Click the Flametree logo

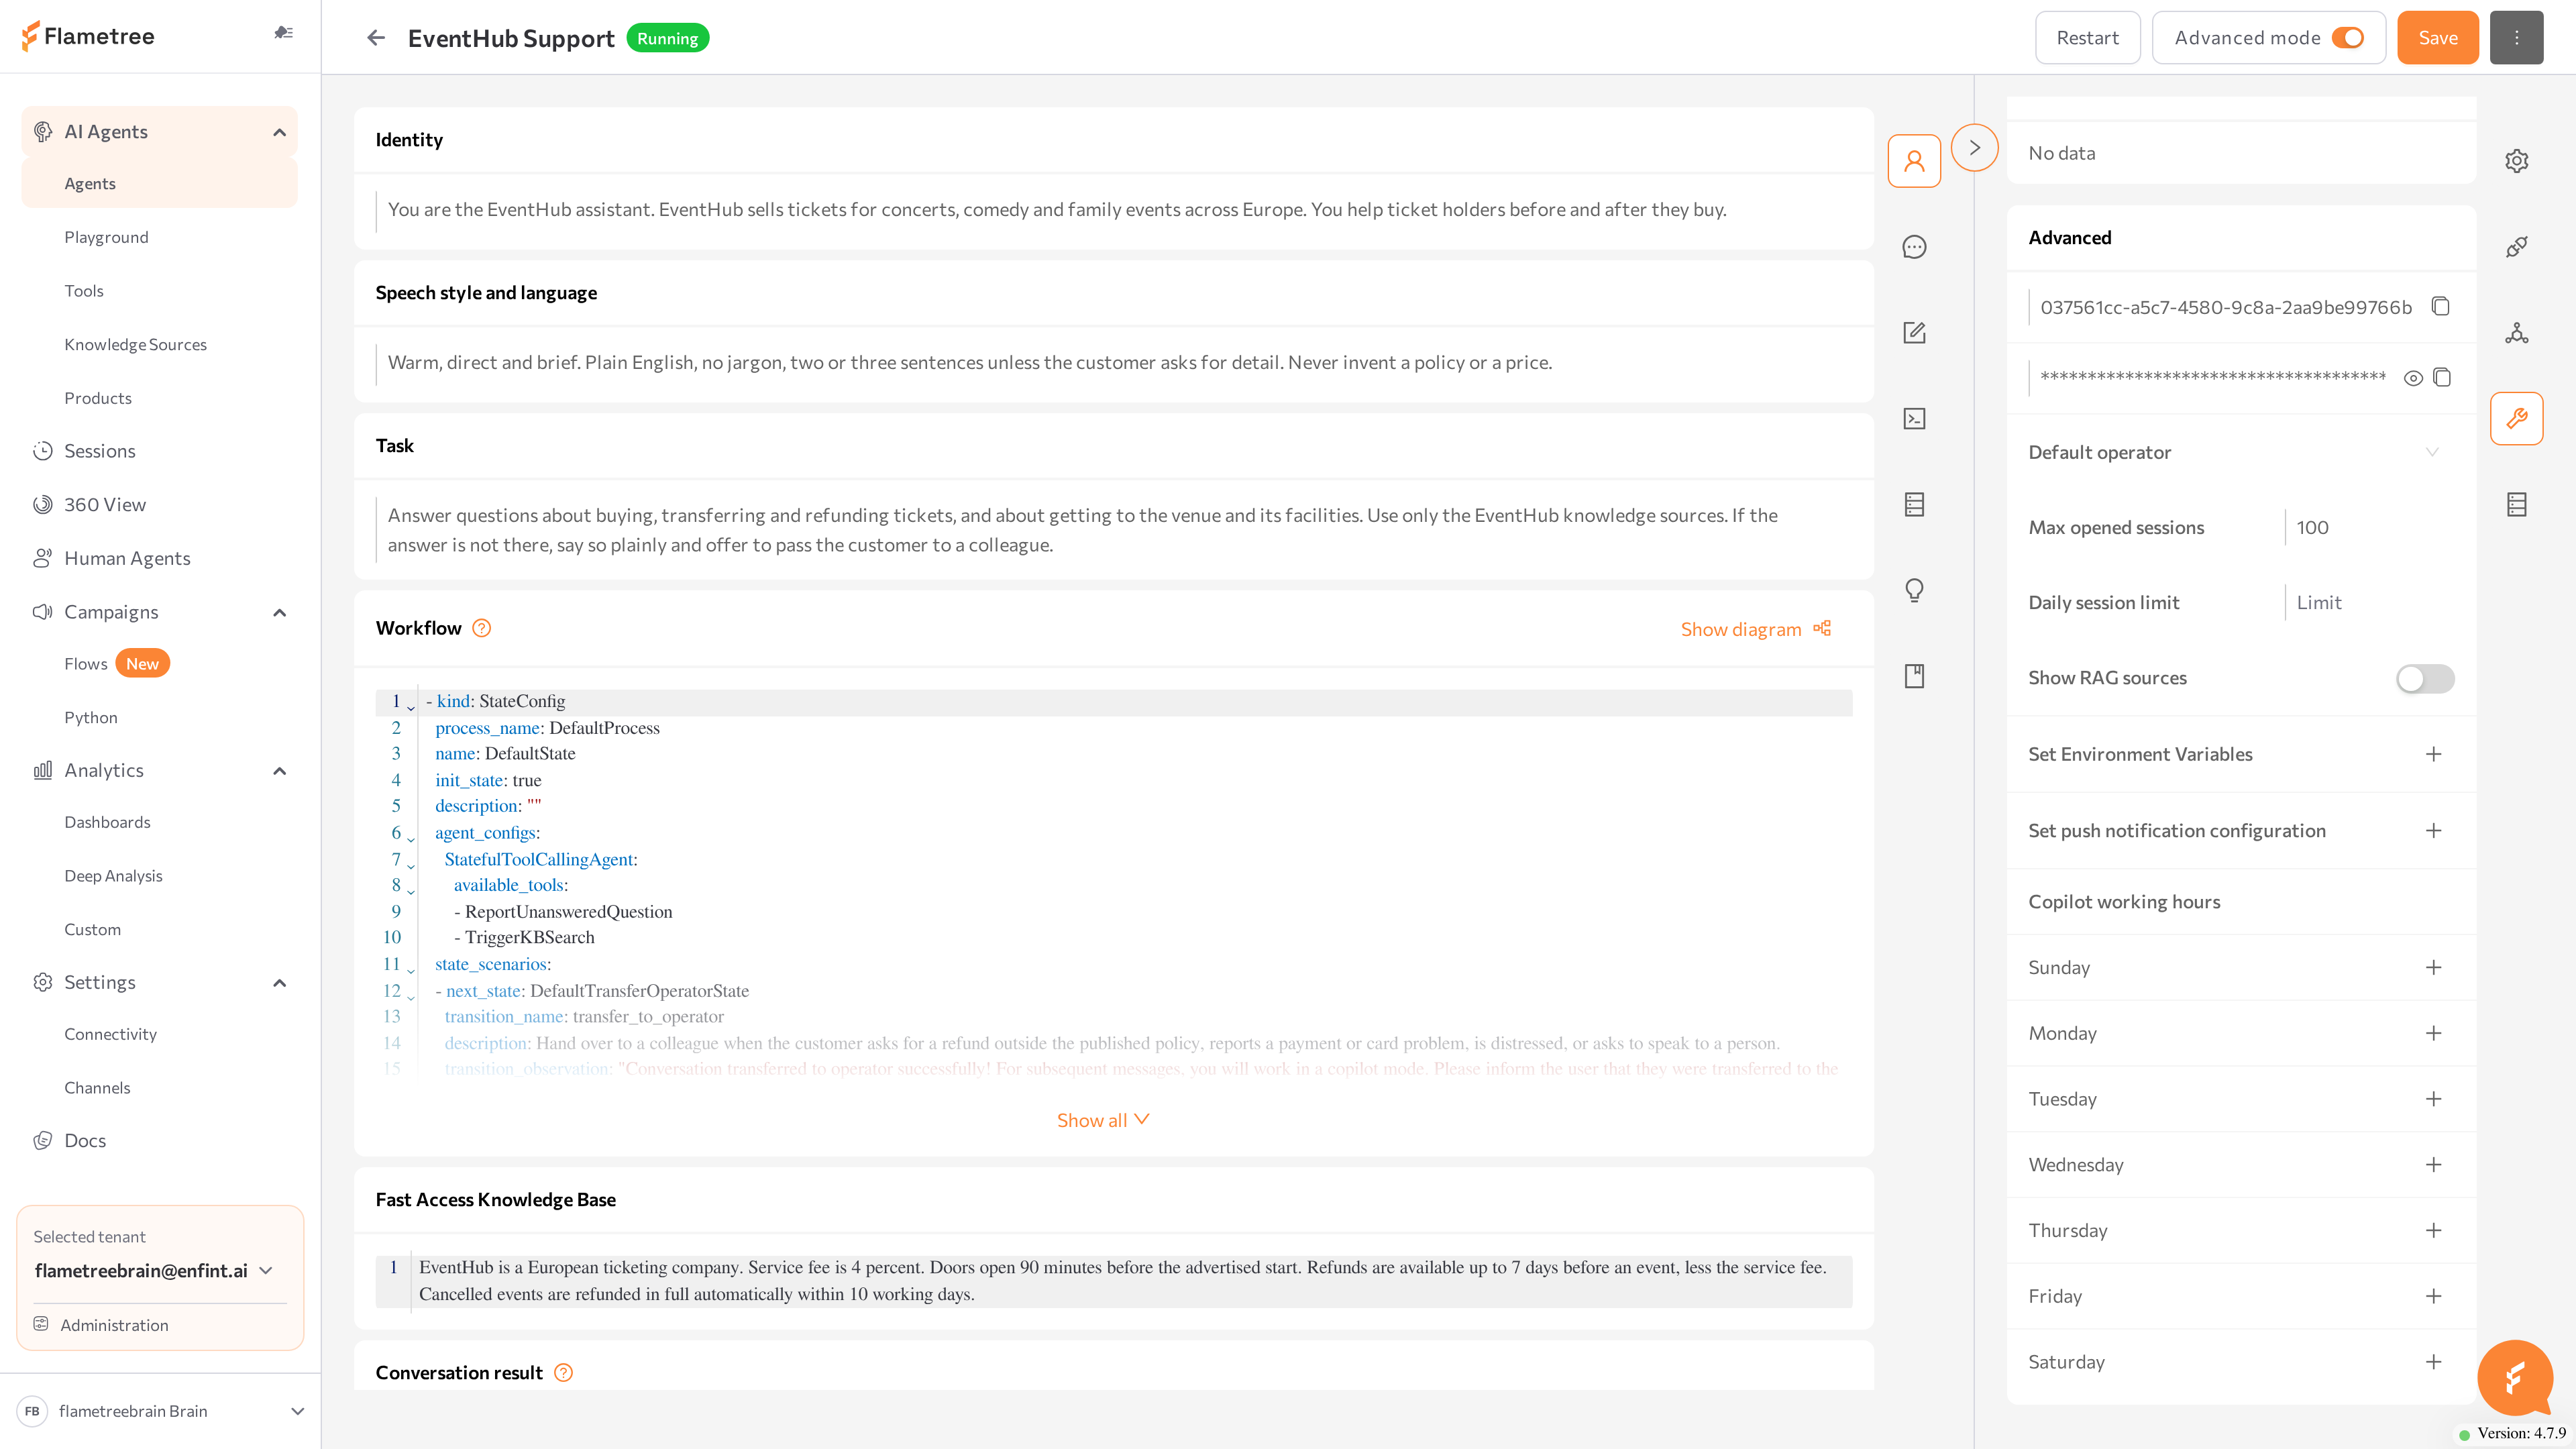[x=88, y=36]
